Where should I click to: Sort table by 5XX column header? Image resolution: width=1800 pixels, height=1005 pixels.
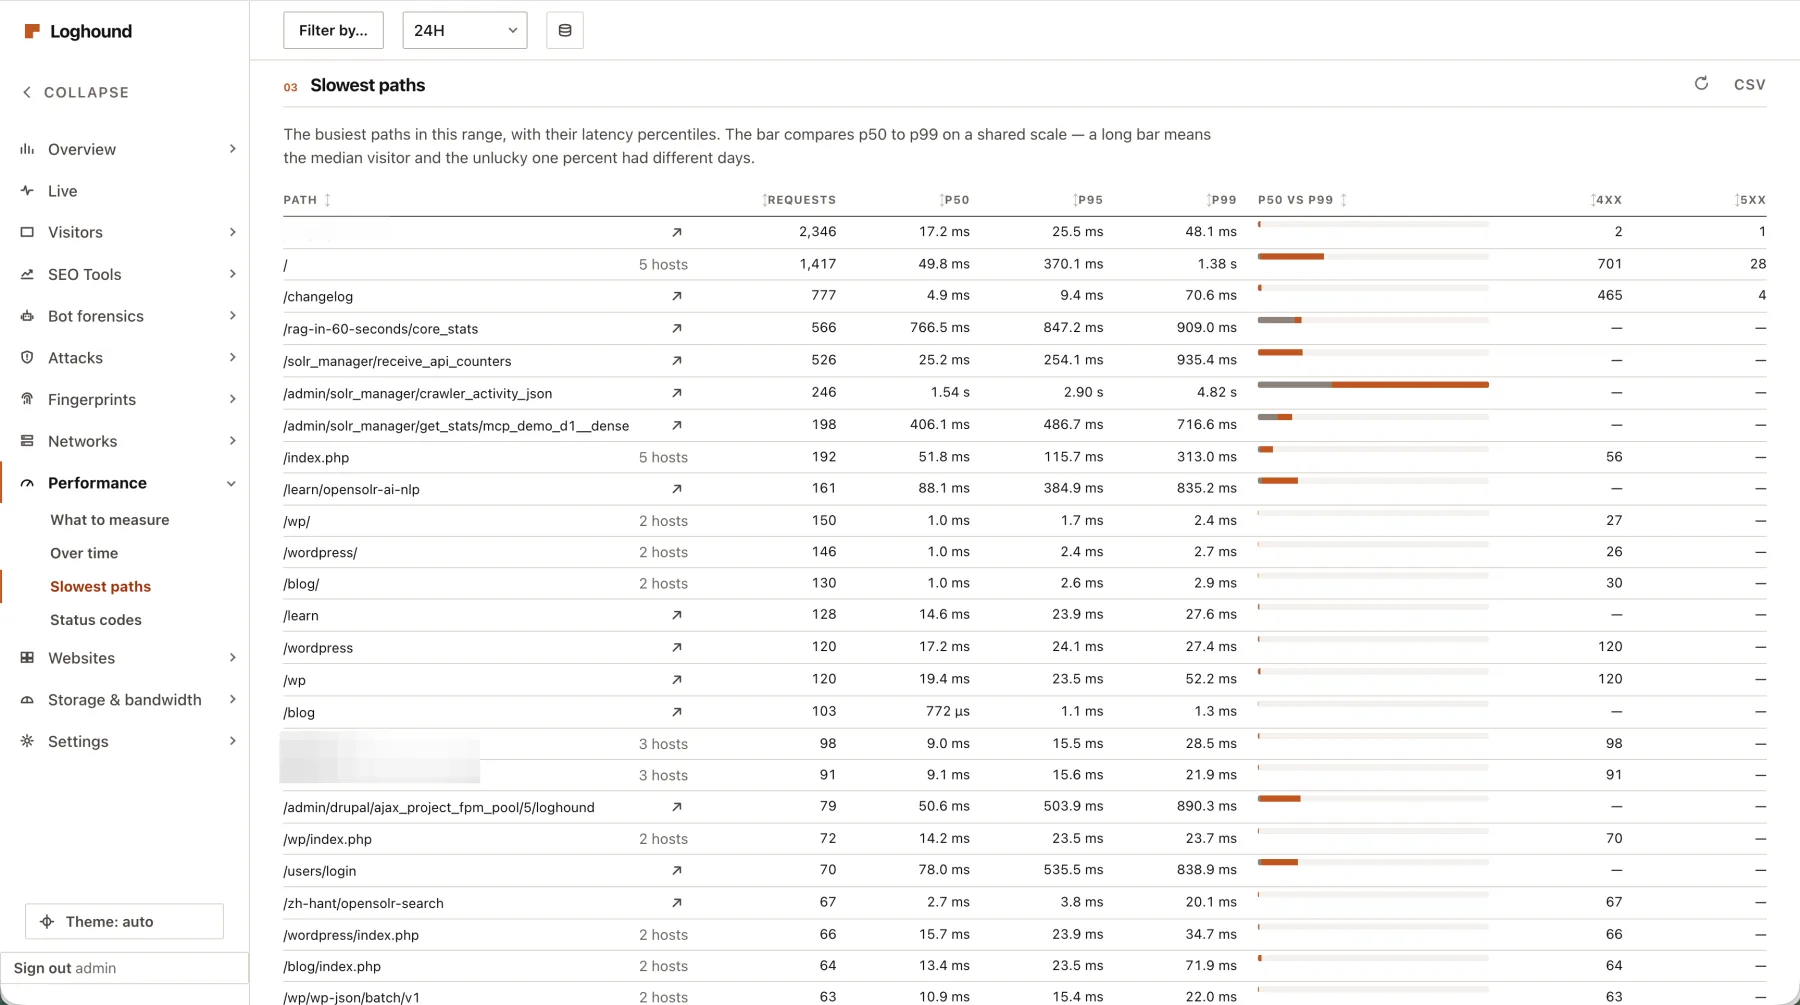coord(1750,200)
